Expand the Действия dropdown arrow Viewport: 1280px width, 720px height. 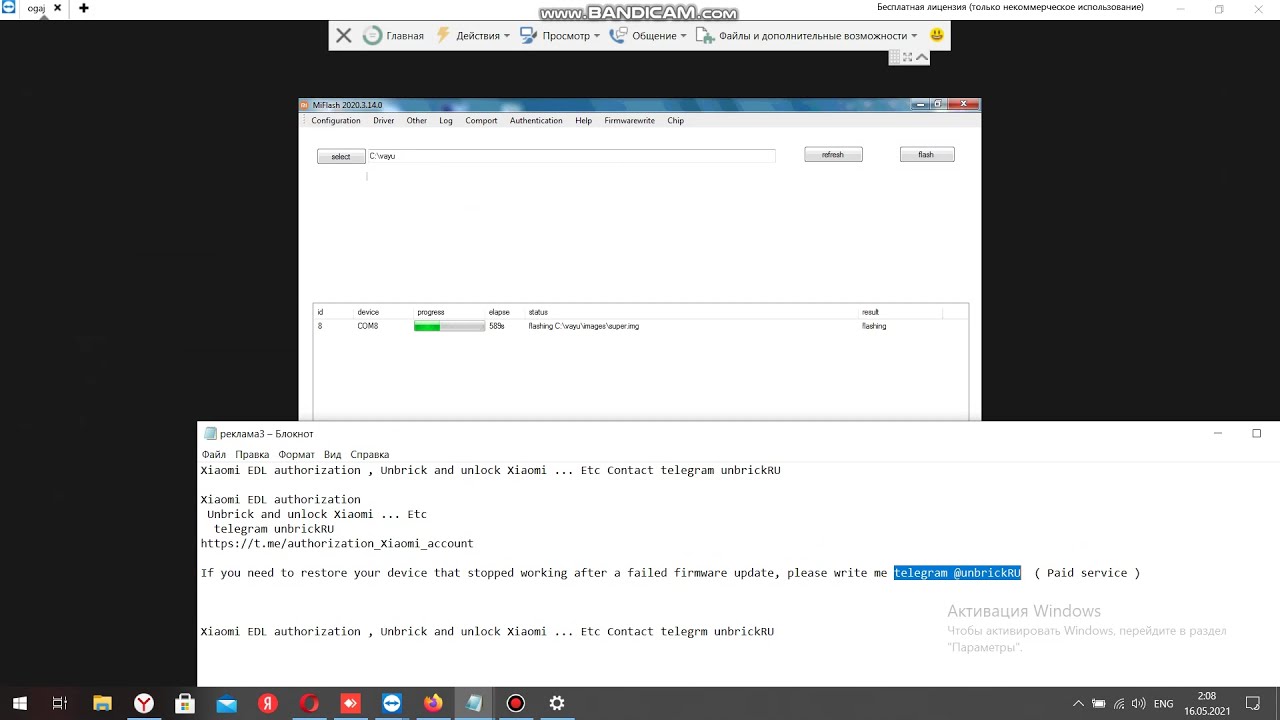click(x=507, y=36)
